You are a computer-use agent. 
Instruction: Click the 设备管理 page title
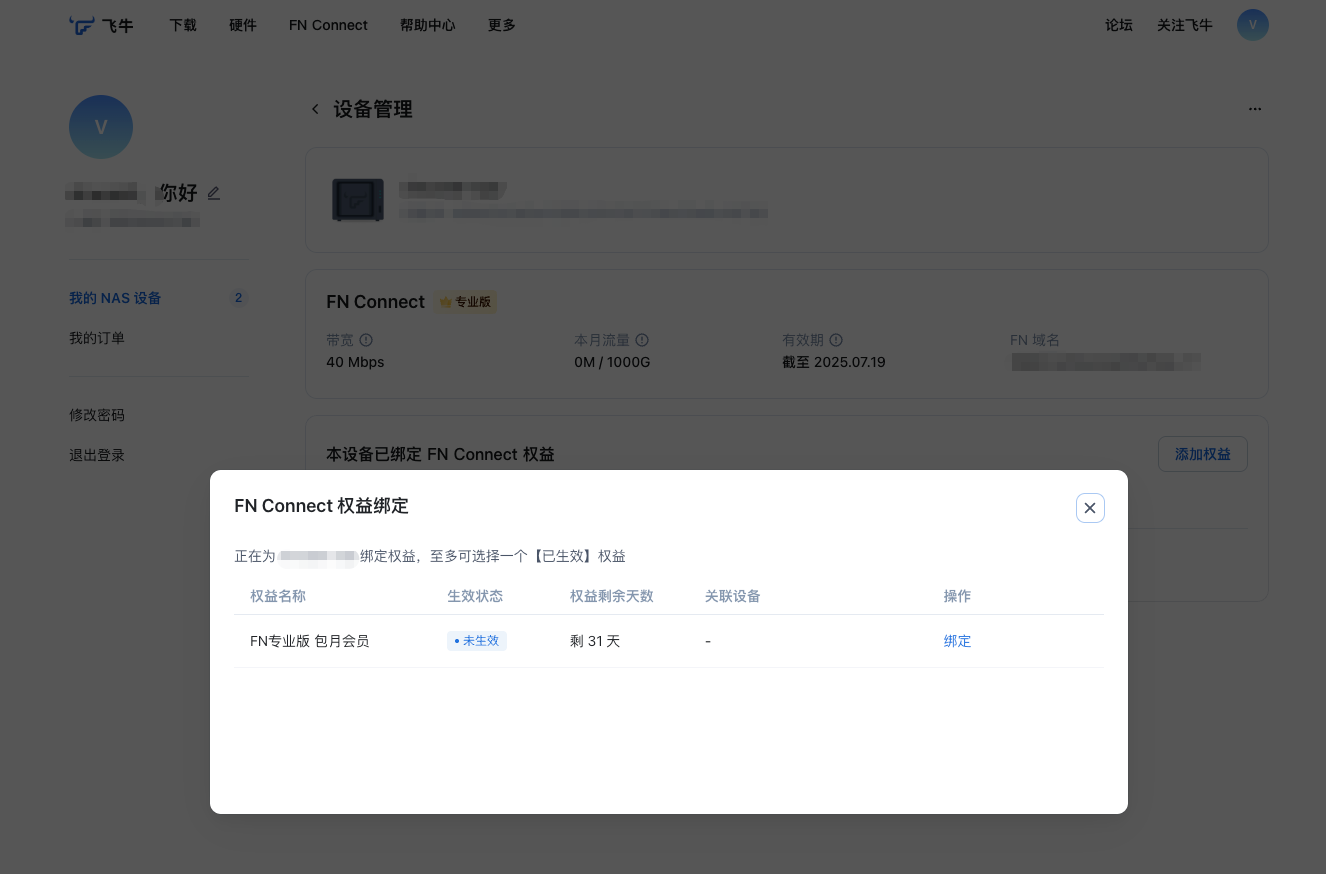click(x=373, y=109)
